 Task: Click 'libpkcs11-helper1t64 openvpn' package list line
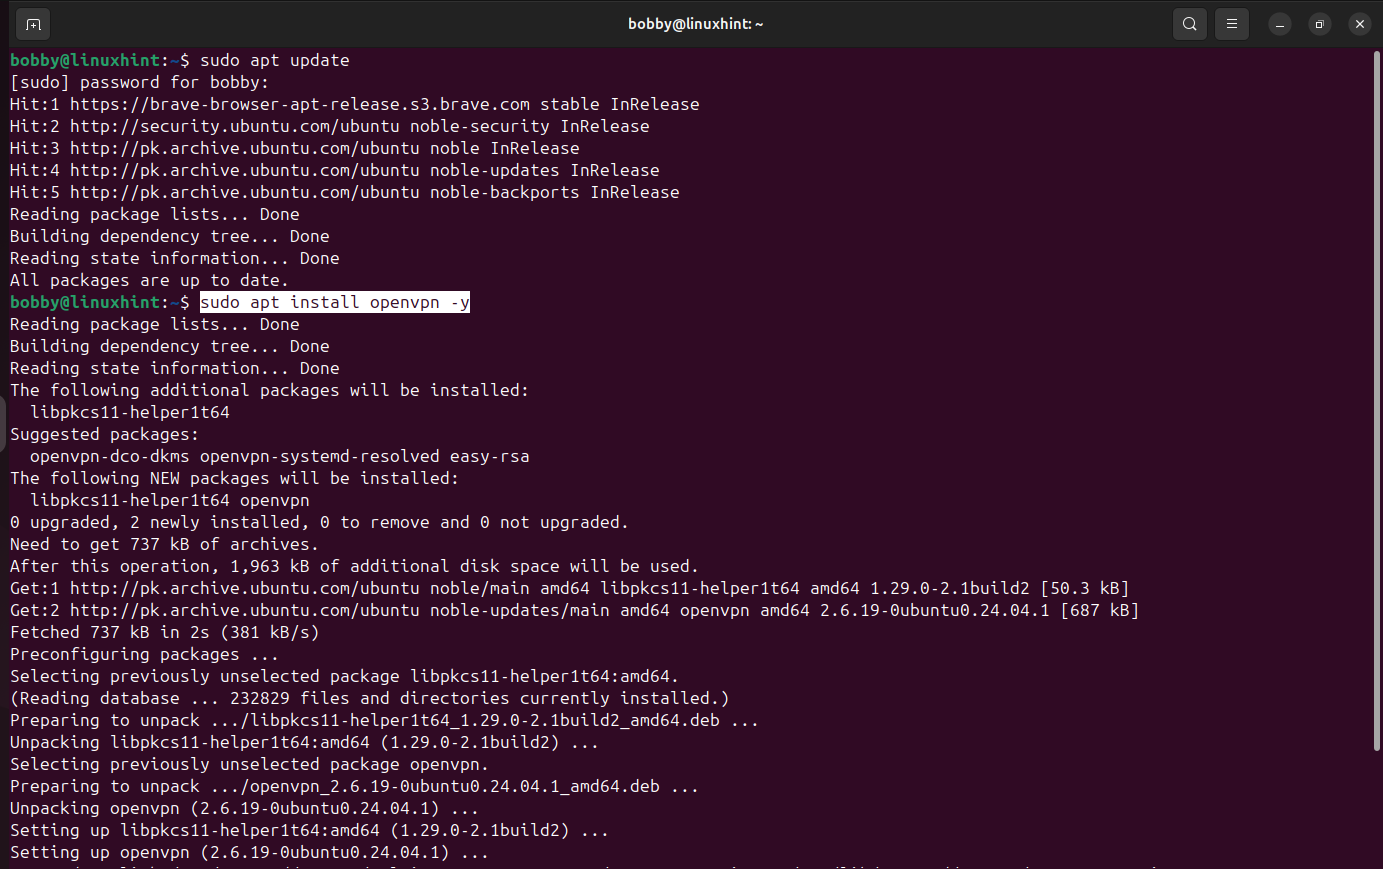(170, 500)
